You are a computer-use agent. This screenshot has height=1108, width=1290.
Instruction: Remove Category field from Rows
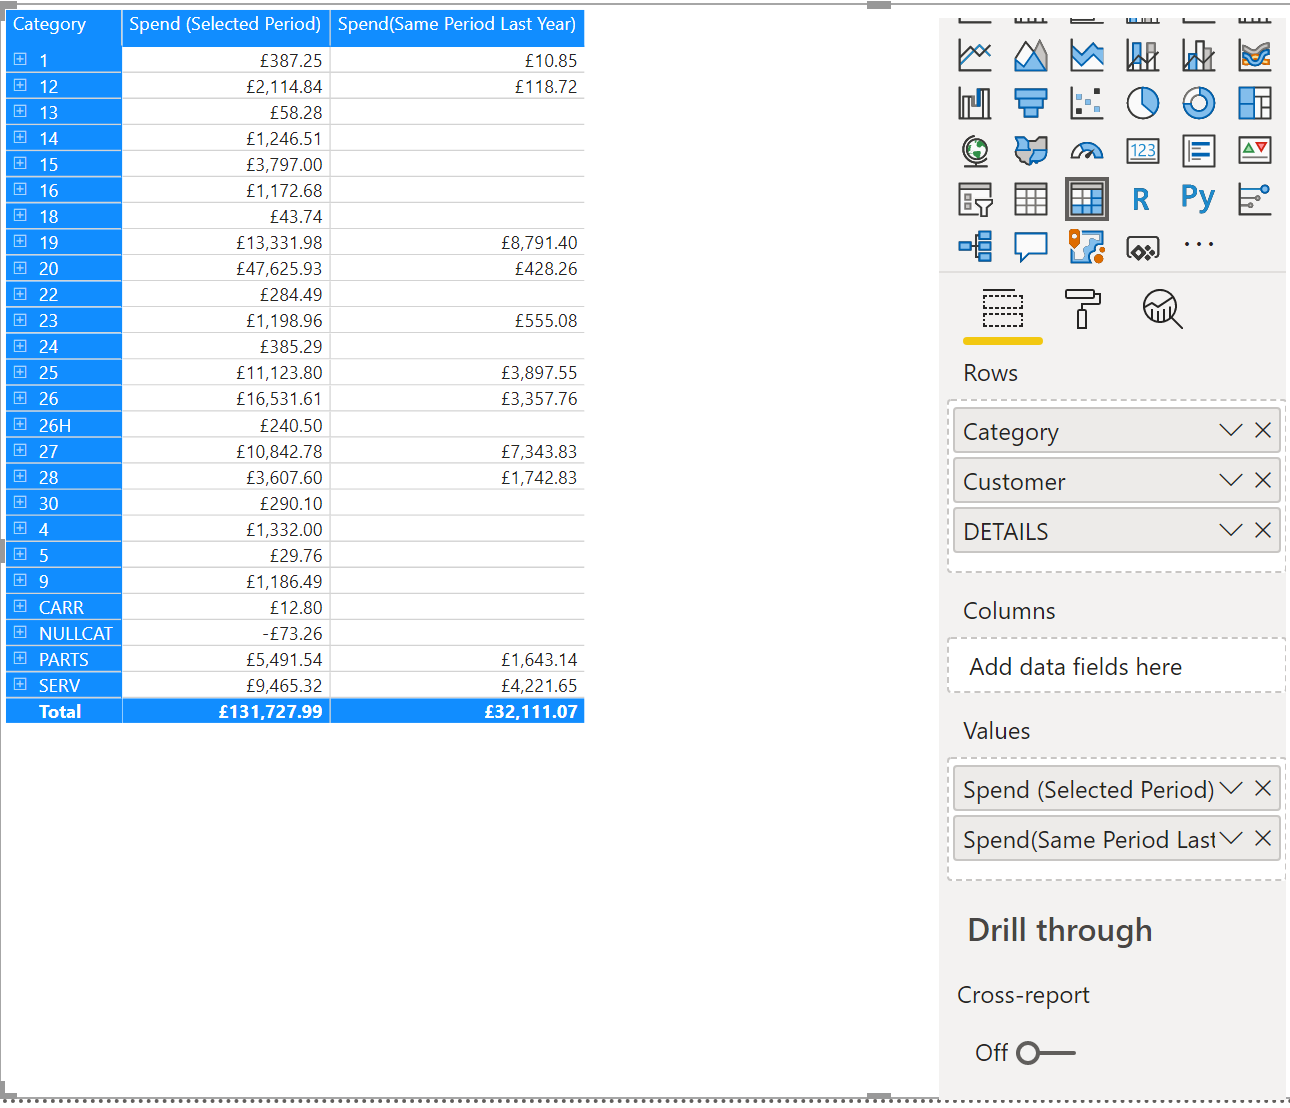(1263, 430)
